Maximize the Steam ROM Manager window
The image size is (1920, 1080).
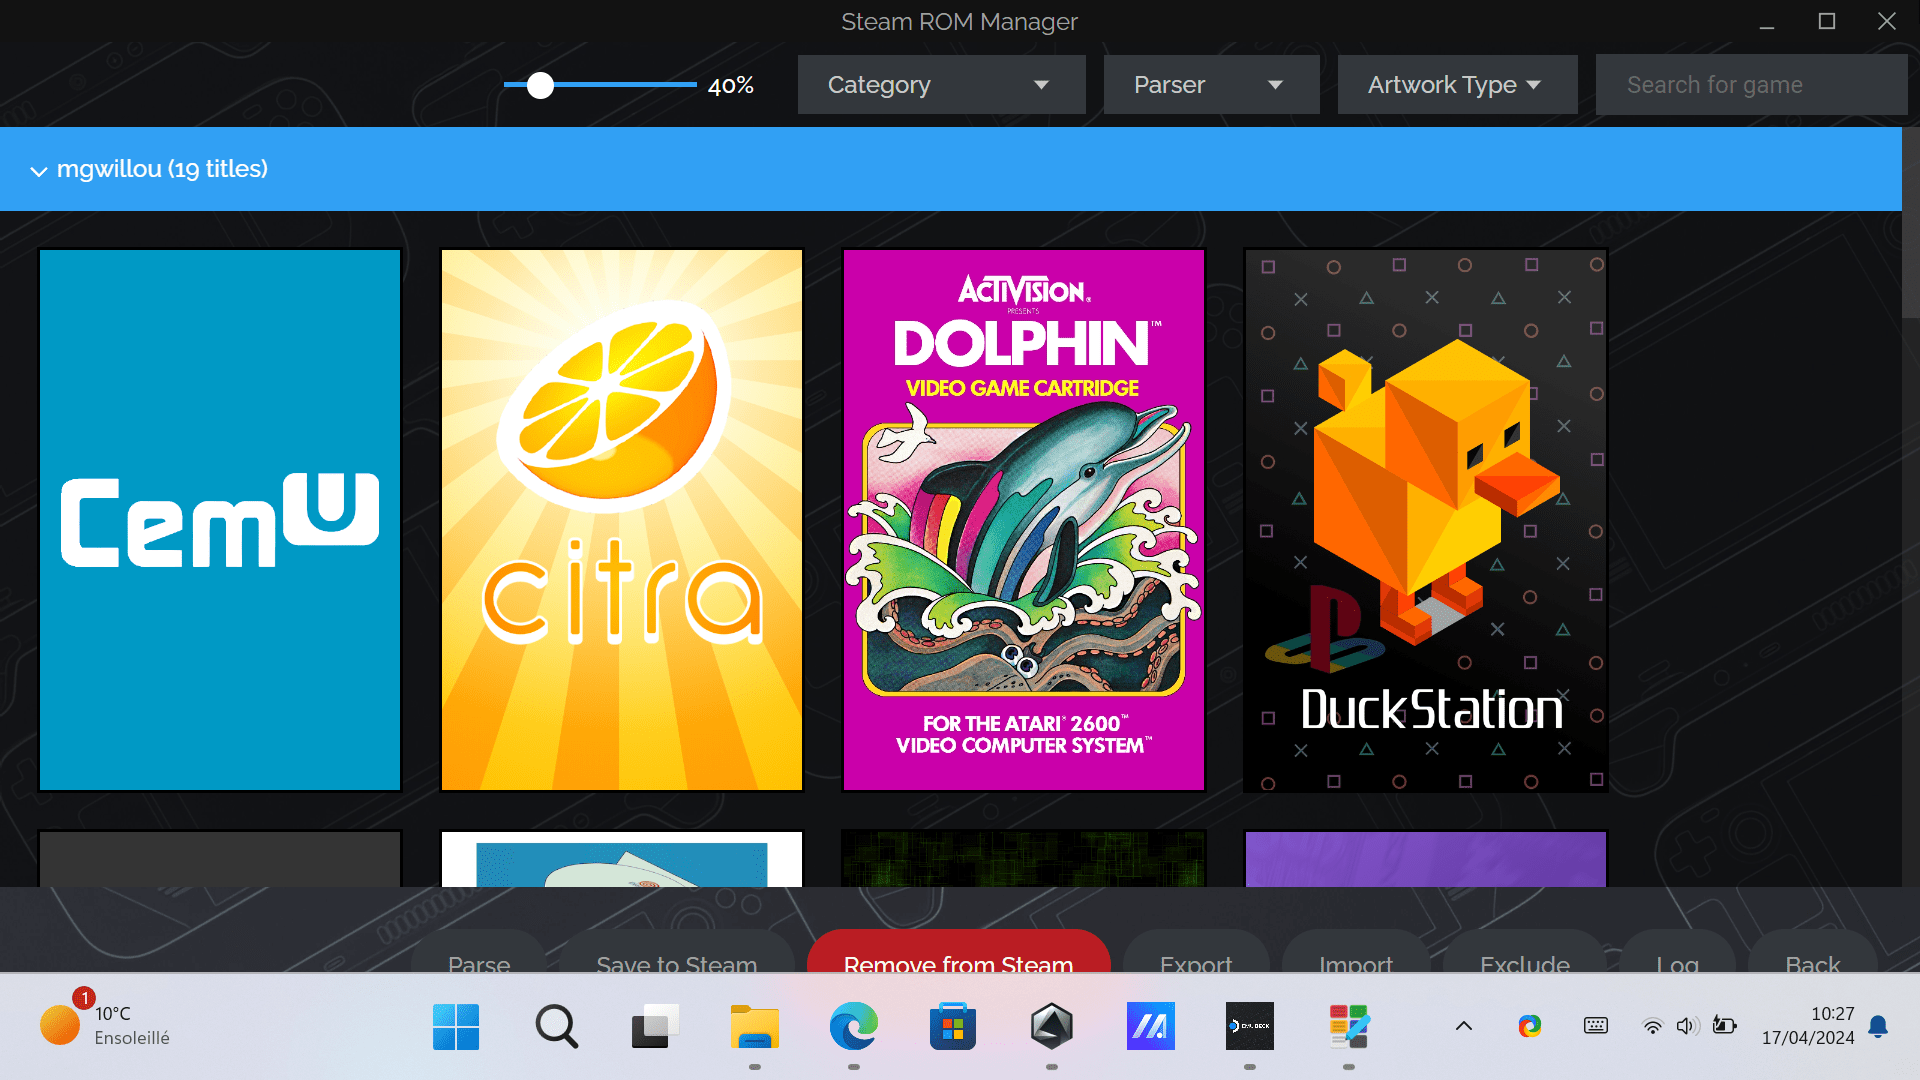pos(1826,21)
